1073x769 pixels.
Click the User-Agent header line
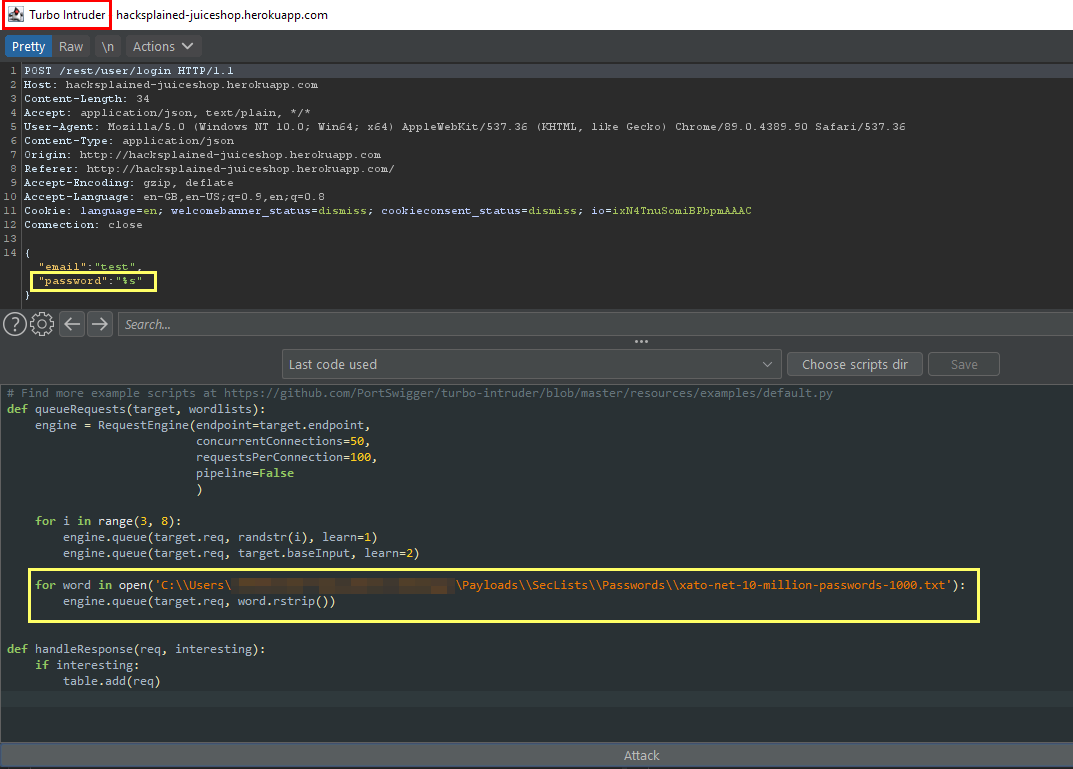tap(465, 127)
